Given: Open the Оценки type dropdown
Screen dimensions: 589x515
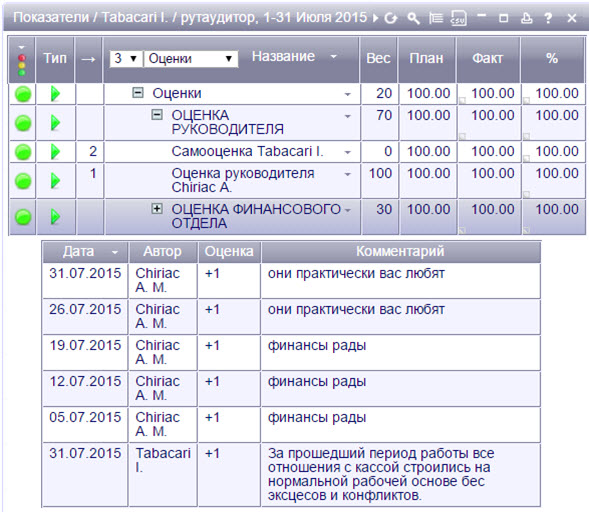Looking at the screenshot, I should 190,59.
